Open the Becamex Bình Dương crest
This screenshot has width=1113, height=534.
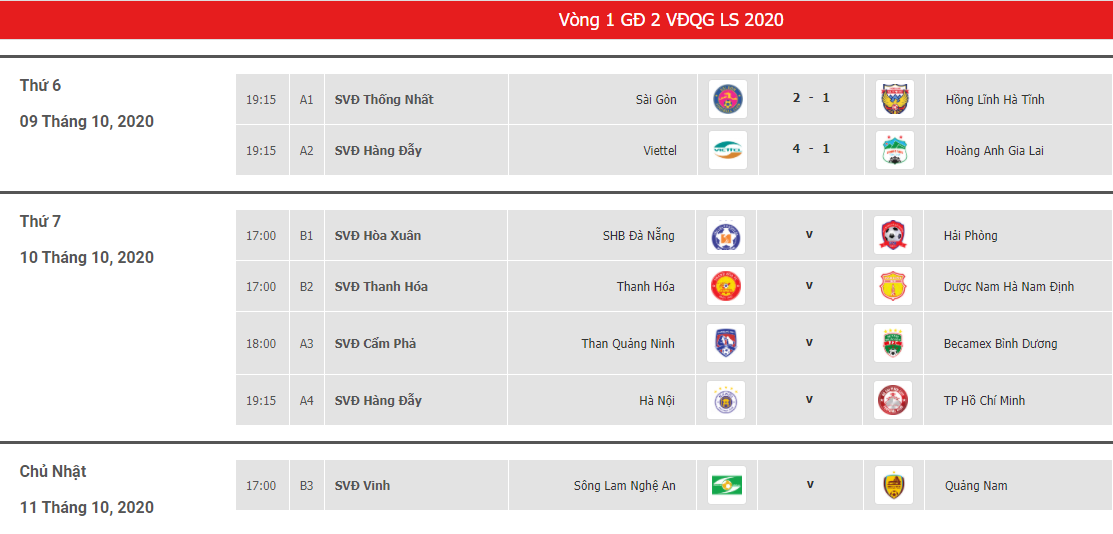click(x=892, y=343)
